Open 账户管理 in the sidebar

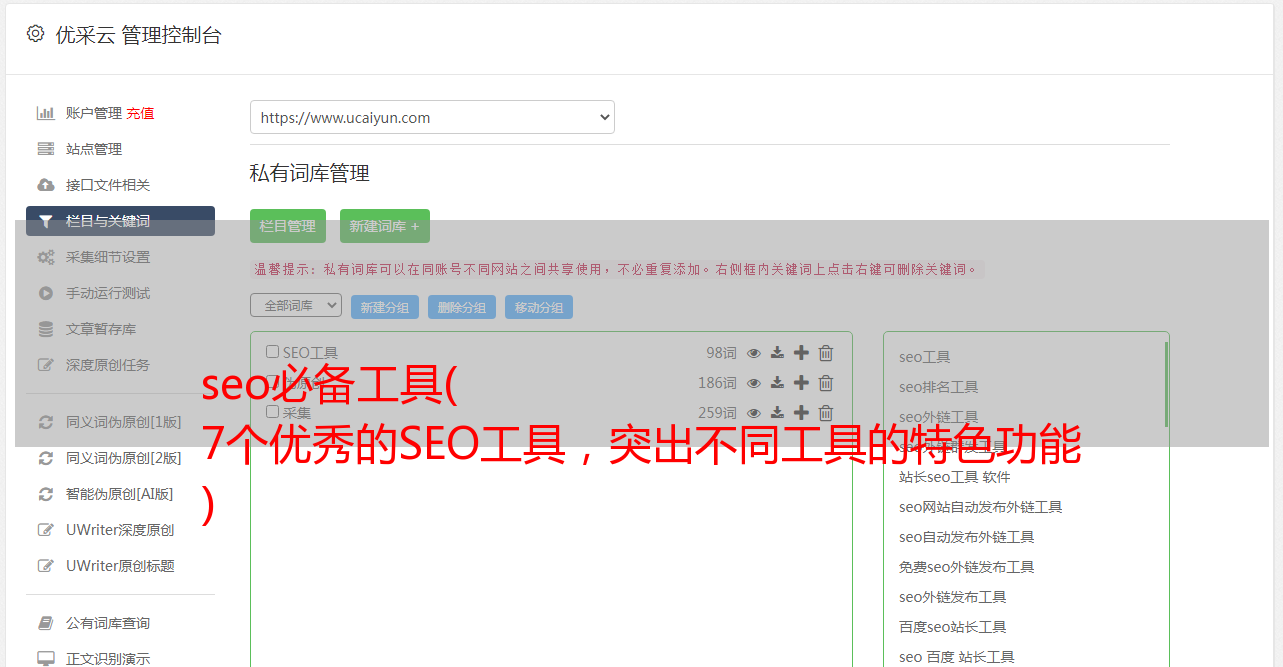(93, 113)
